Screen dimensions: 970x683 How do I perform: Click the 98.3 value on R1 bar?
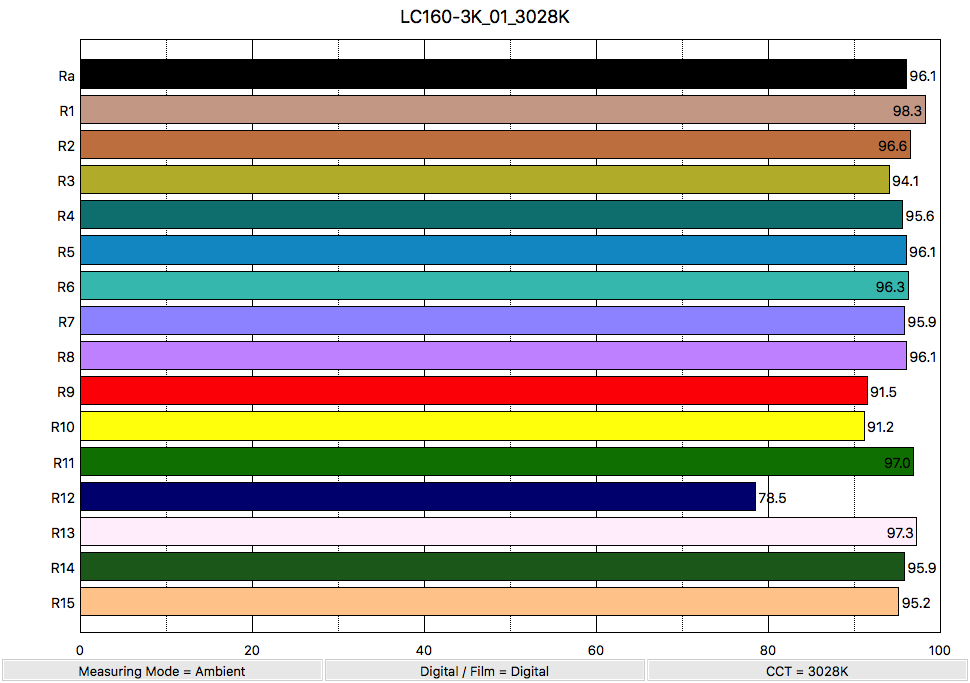point(907,110)
